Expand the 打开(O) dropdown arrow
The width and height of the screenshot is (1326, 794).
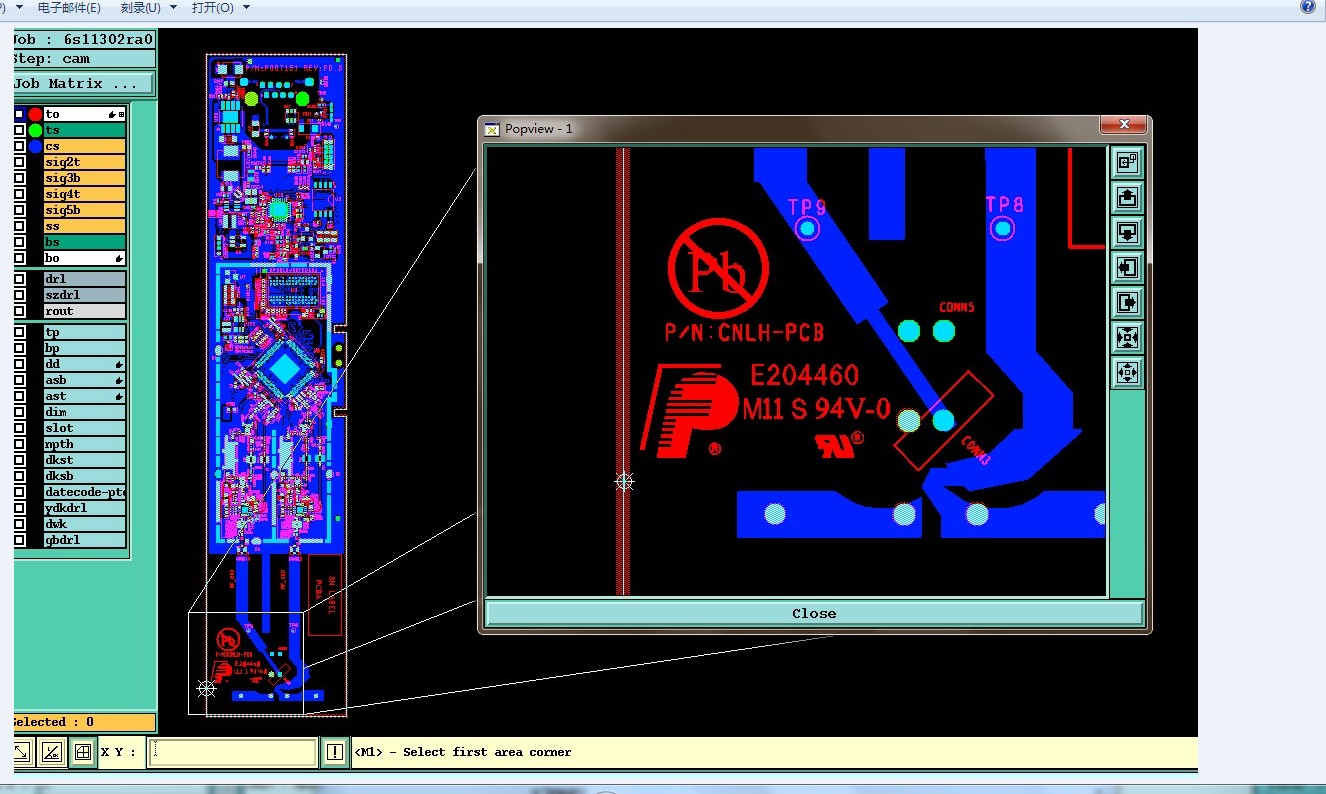(x=246, y=7)
